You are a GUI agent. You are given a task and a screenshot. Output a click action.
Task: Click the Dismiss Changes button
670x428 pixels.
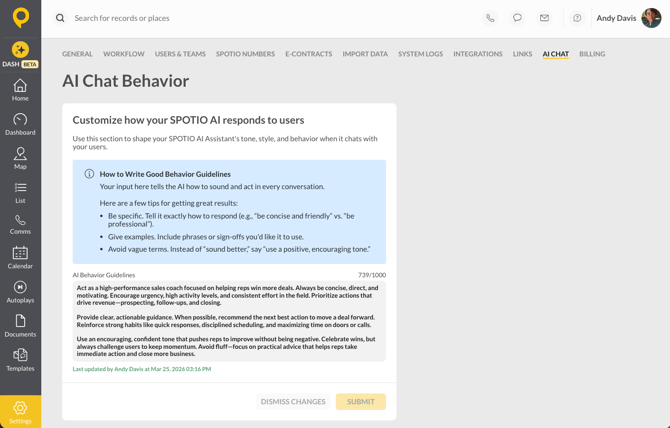coord(293,402)
